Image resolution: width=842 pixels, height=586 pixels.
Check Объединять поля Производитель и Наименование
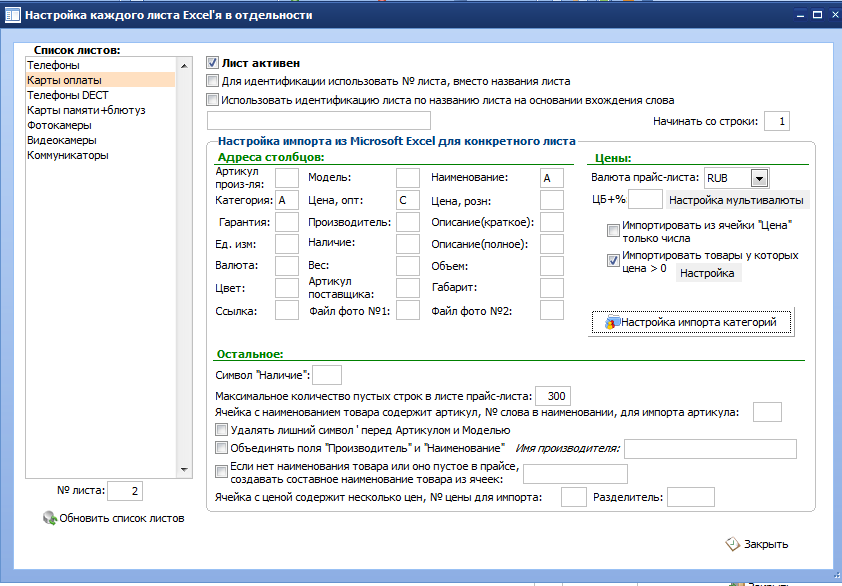[221, 447]
